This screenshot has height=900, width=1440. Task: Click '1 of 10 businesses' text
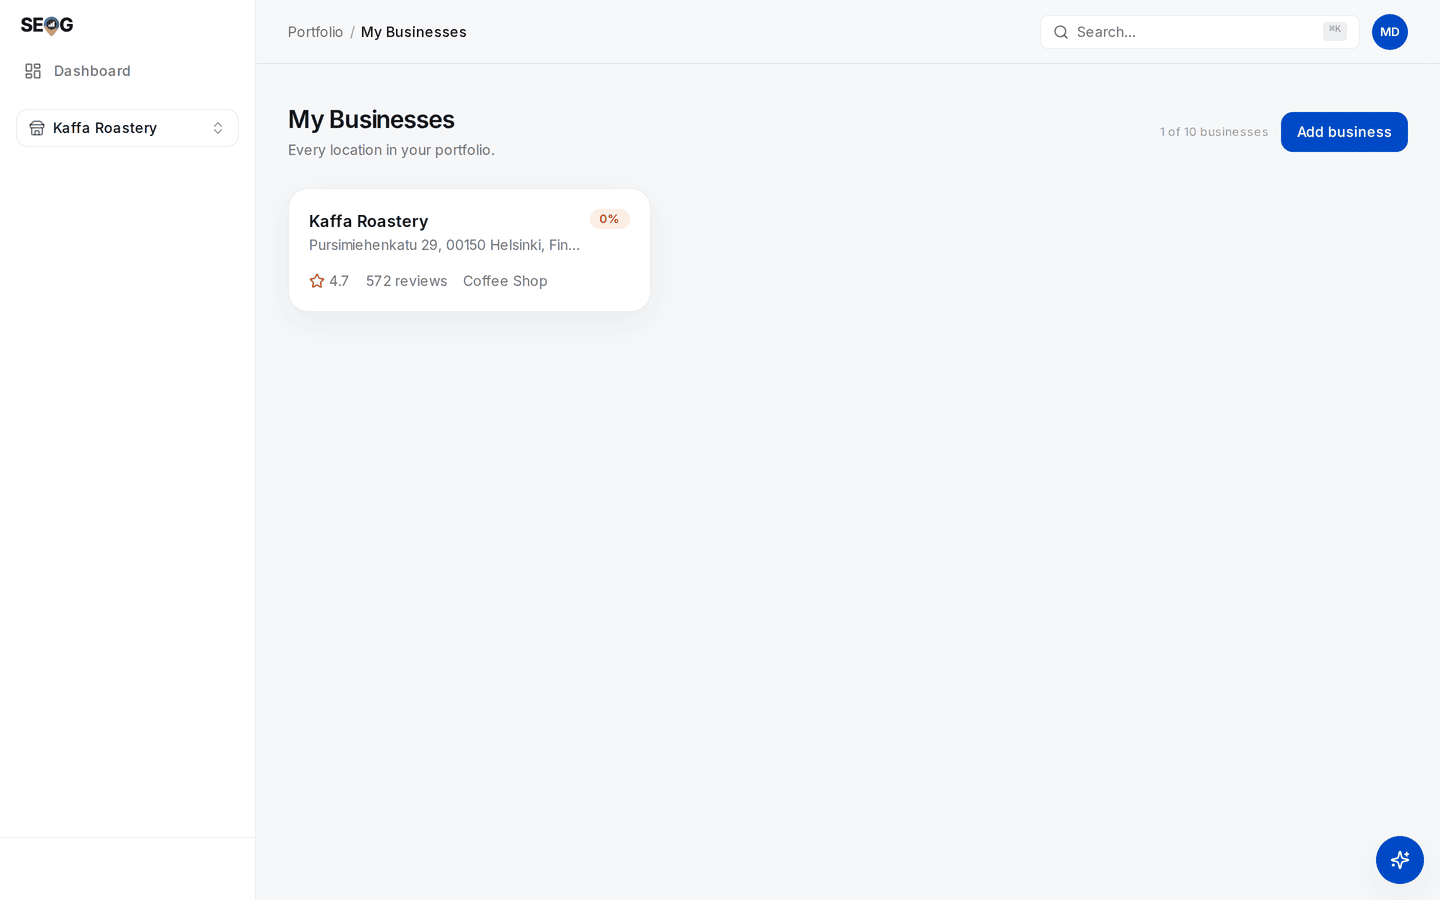point(1214,132)
